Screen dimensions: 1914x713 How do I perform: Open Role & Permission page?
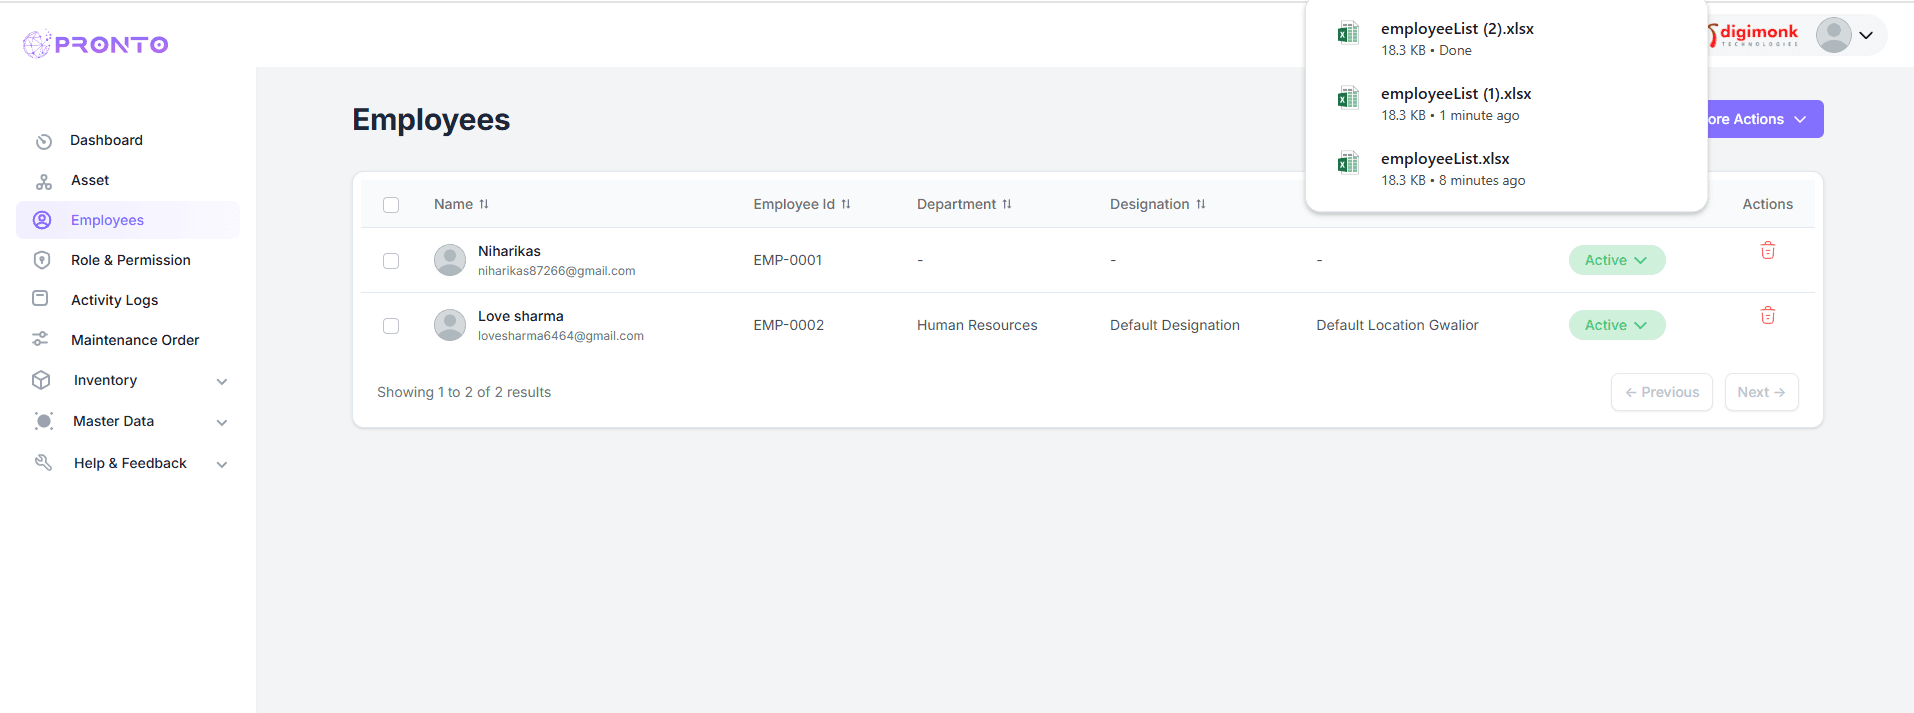pyautogui.click(x=130, y=260)
